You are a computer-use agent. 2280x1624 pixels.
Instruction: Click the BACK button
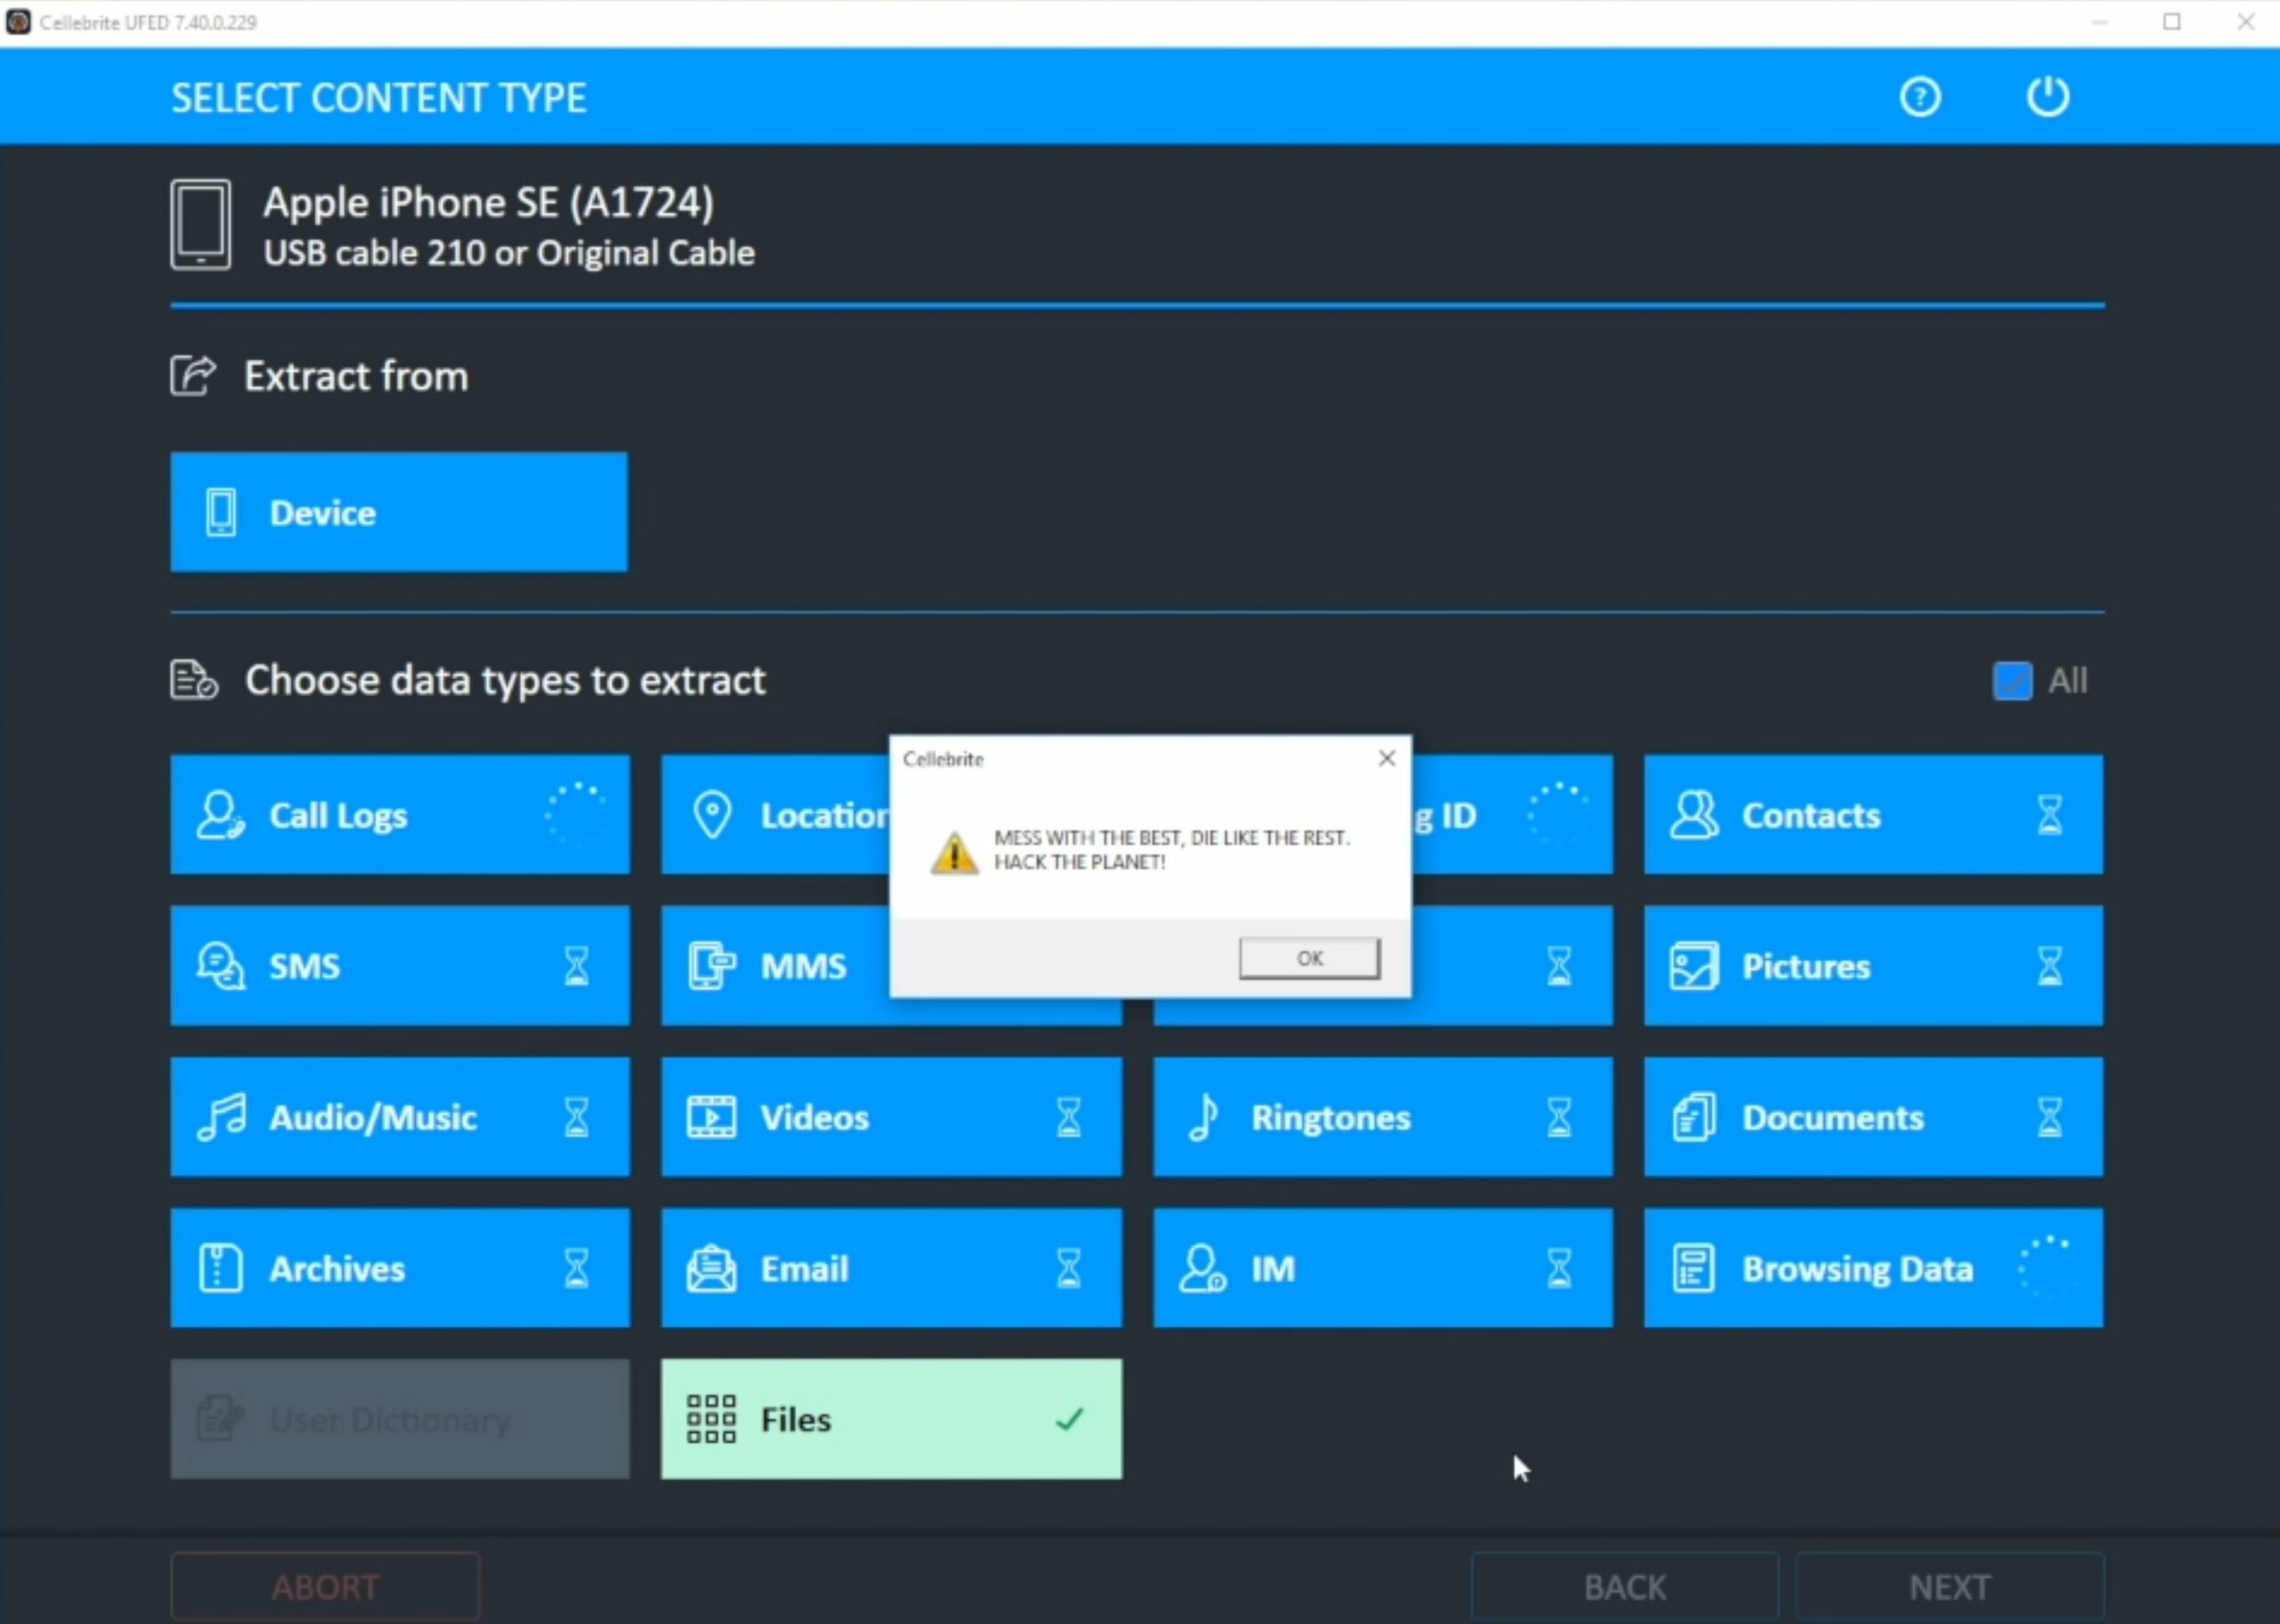pos(1624,1586)
